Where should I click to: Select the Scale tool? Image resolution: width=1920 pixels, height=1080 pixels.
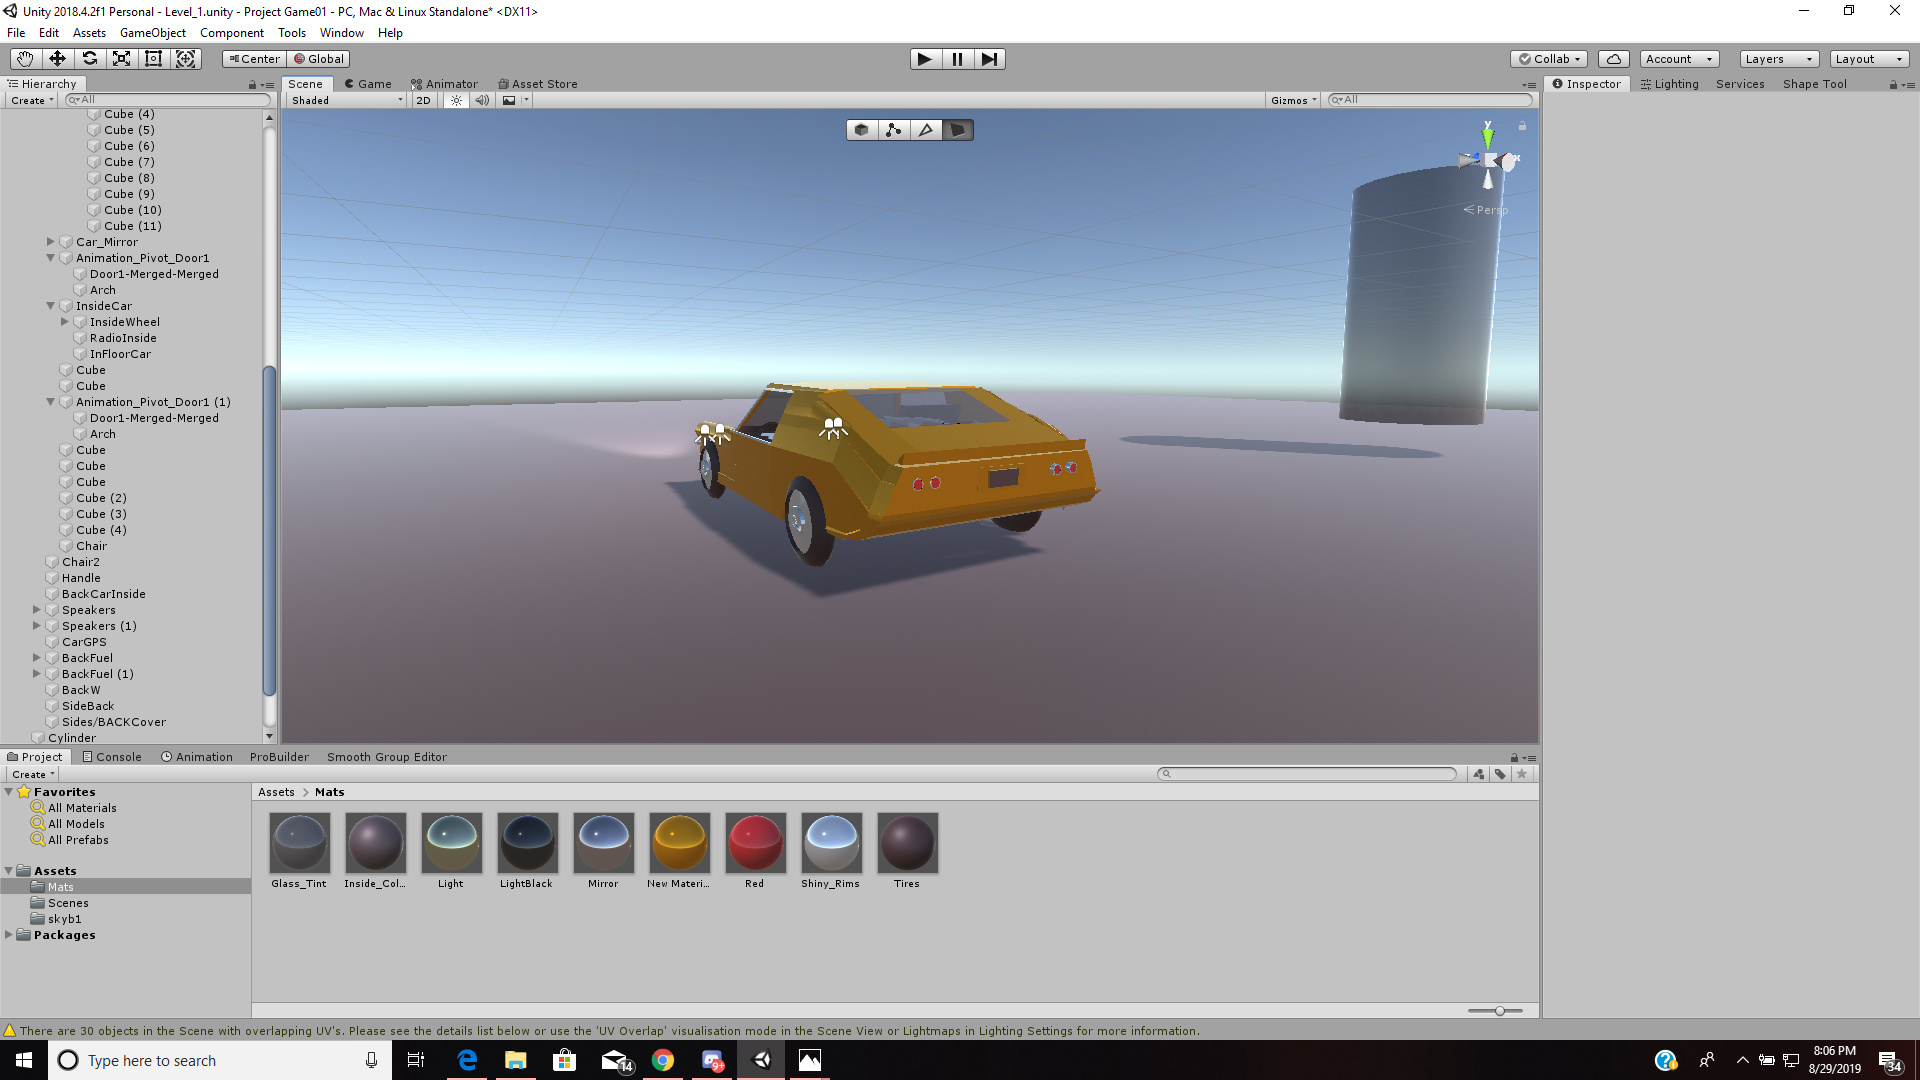[121, 59]
